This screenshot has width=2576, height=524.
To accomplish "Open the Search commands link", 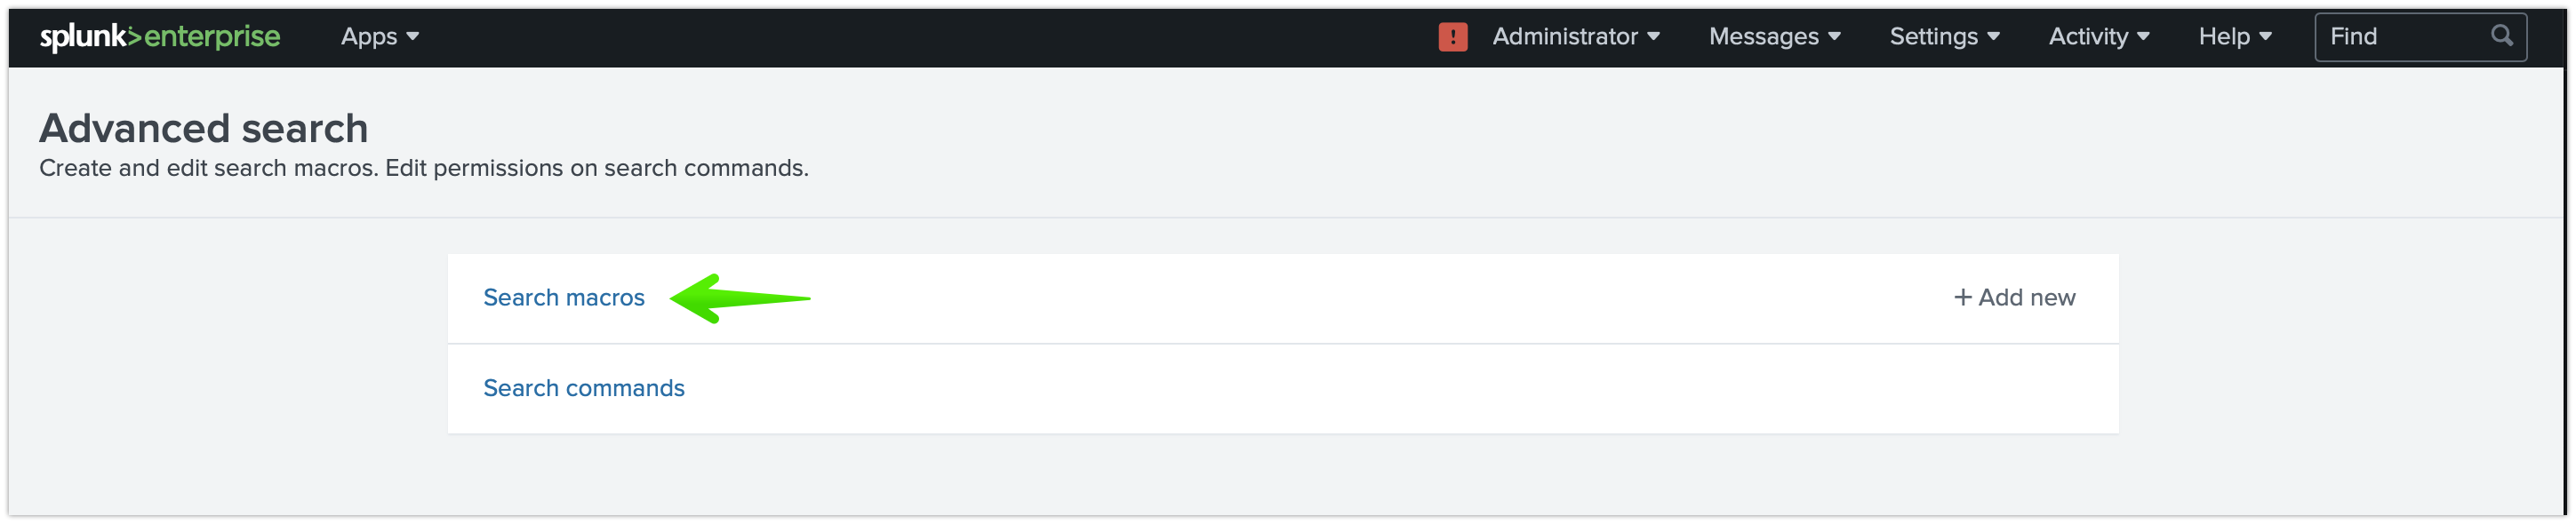I will coord(584,388).
